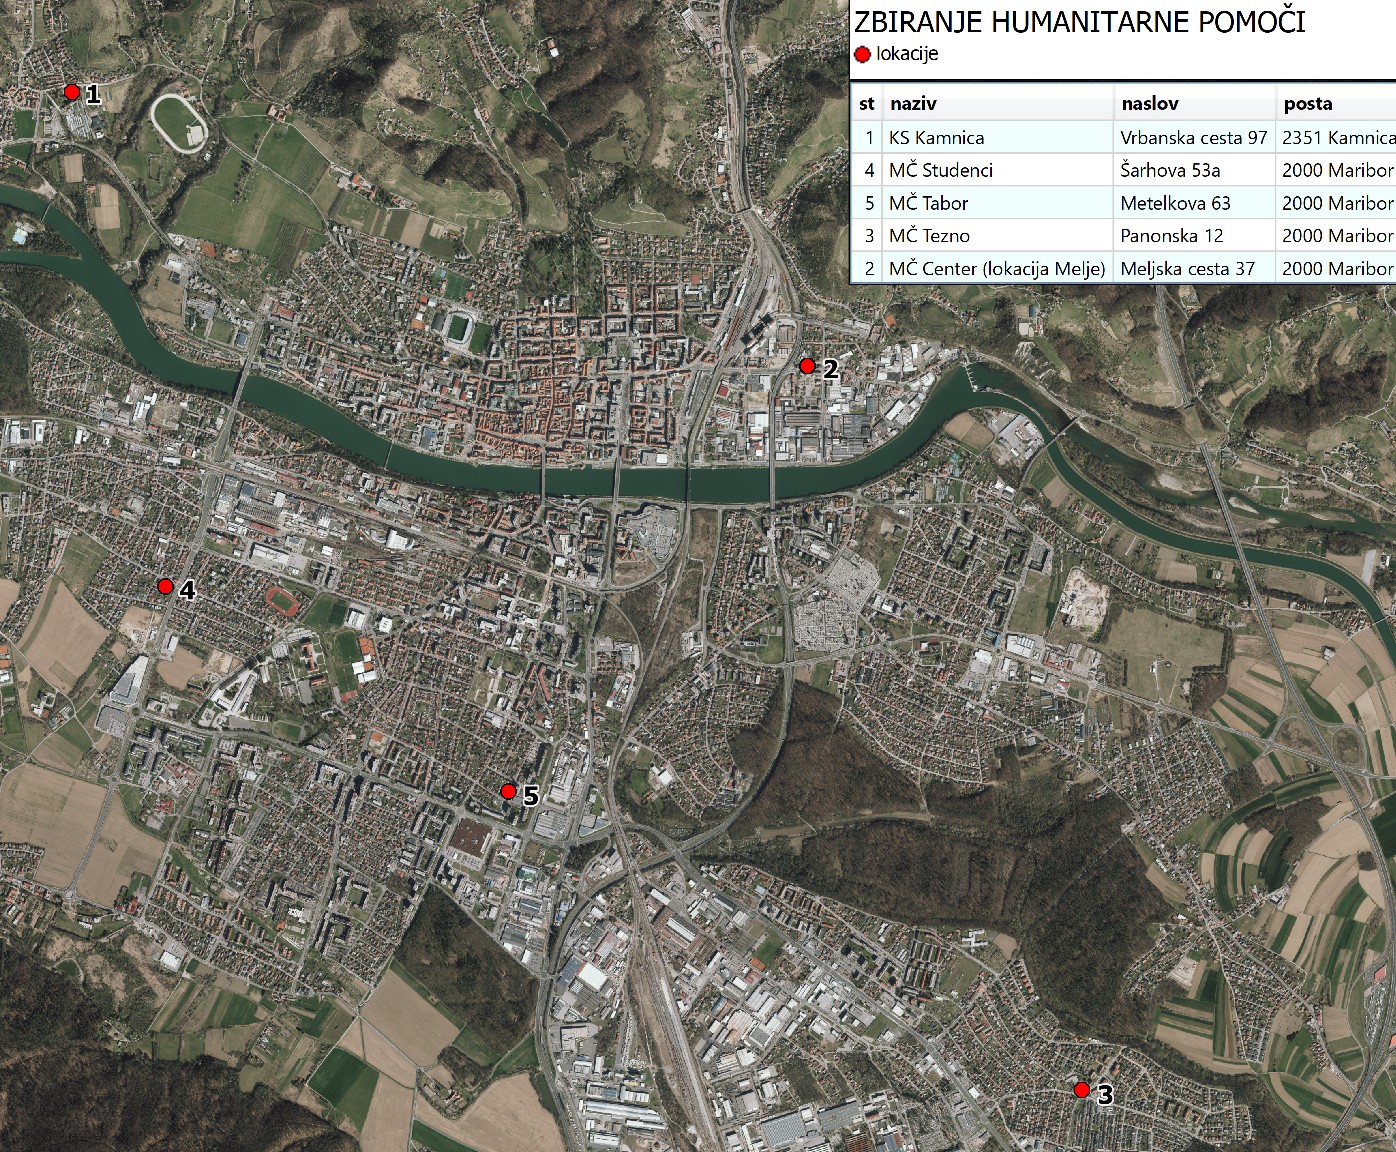Click the 'st' column header

point(867,103)
